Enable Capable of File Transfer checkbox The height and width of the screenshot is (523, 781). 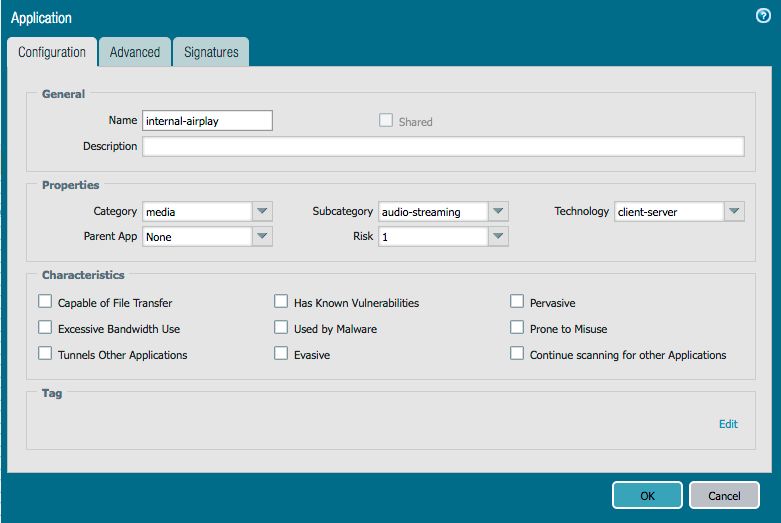[45, 302]
